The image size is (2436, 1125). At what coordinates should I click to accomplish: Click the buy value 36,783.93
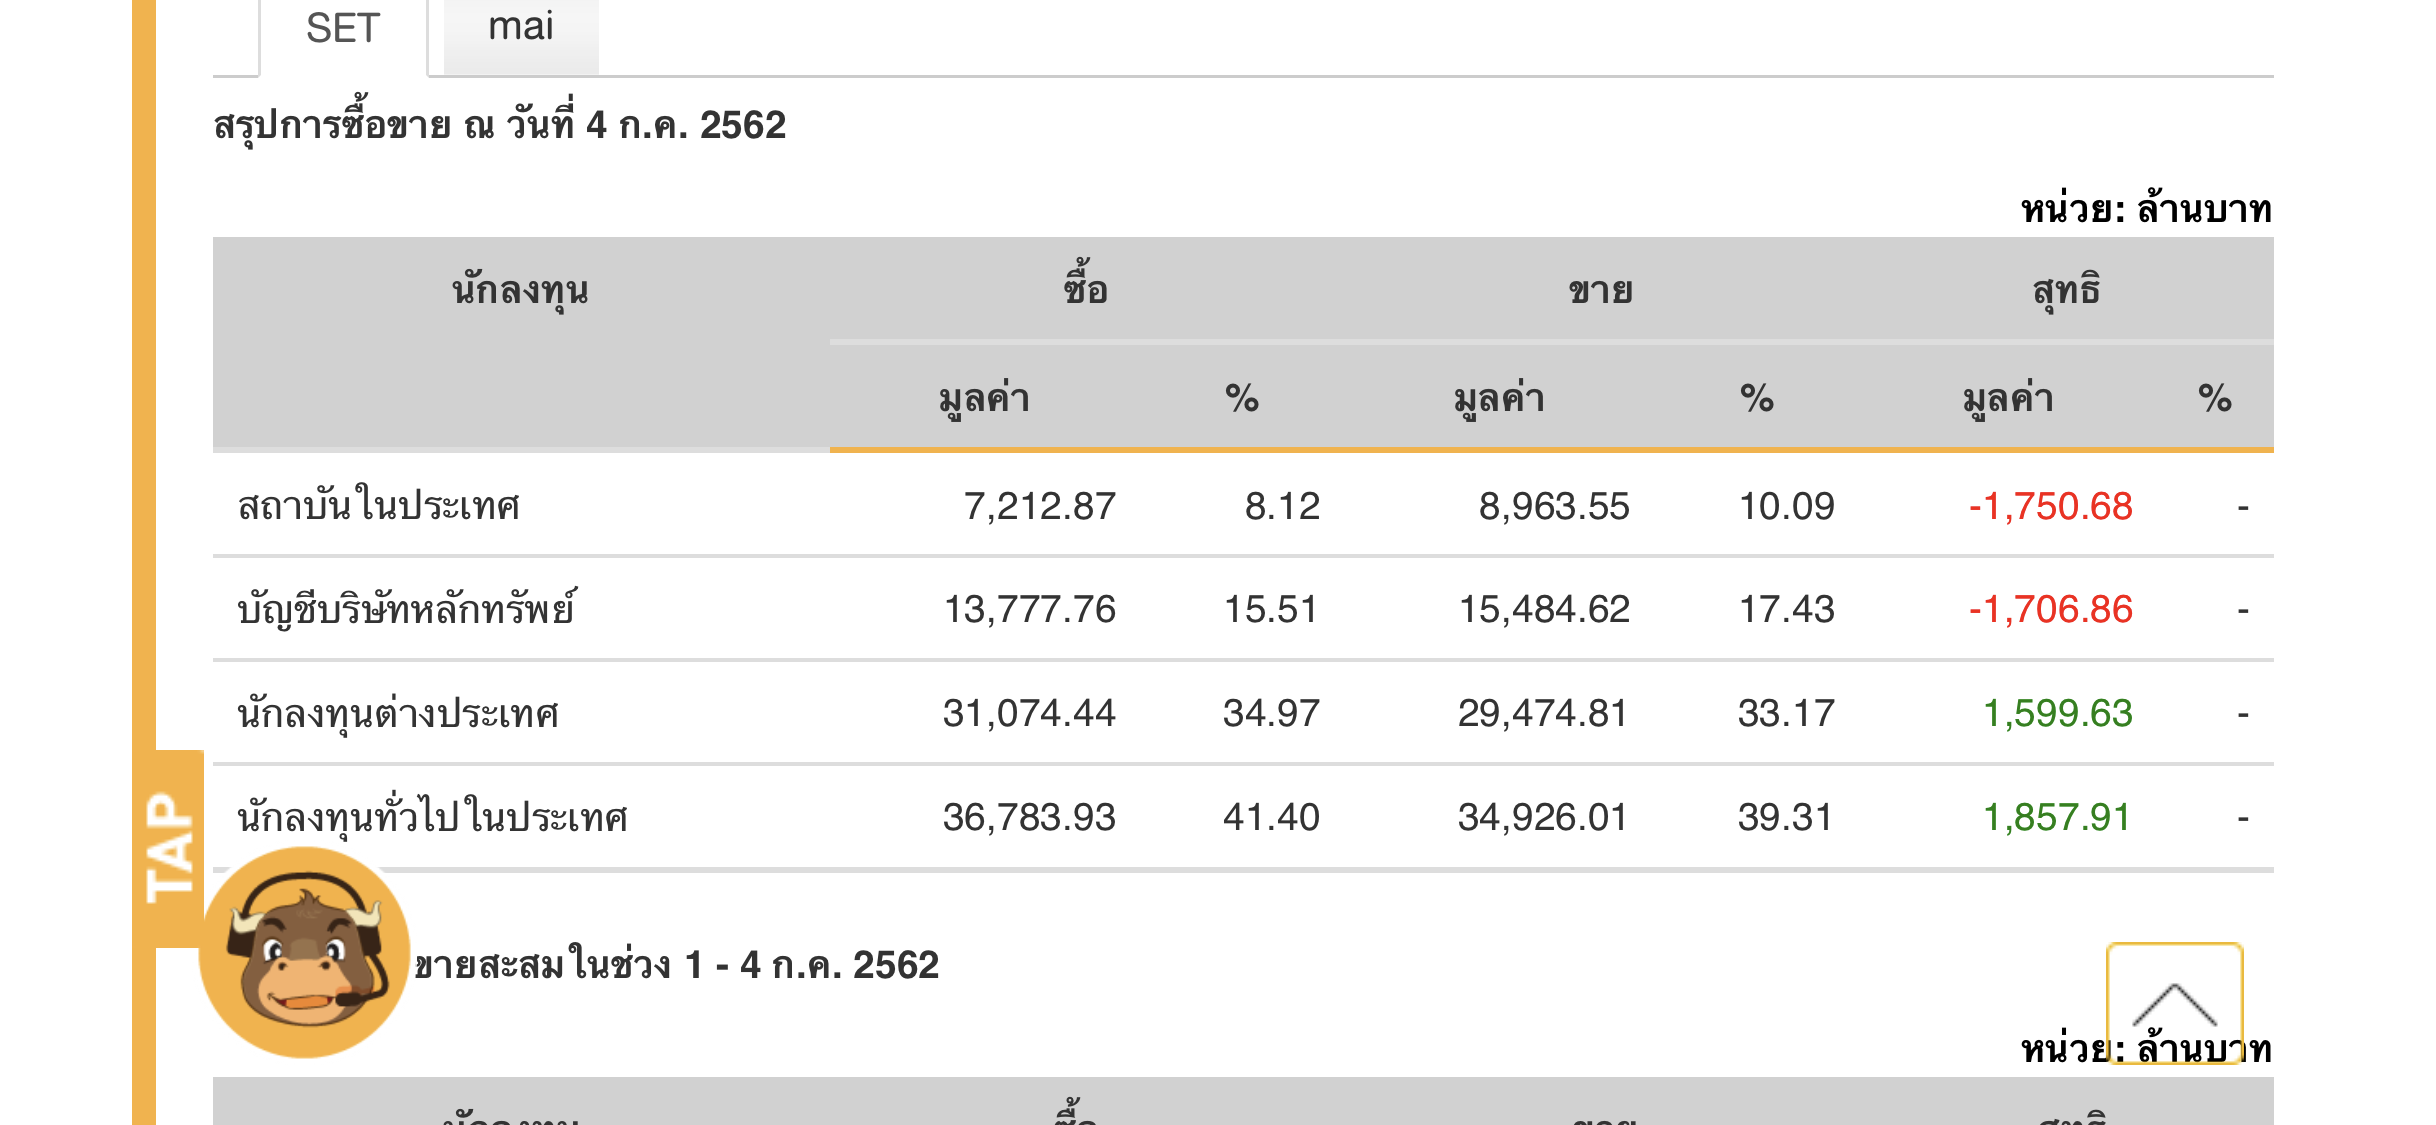point(1029,818)
